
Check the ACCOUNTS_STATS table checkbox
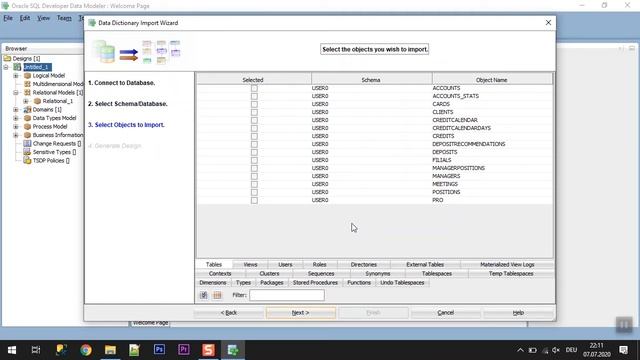pos(254,96)
